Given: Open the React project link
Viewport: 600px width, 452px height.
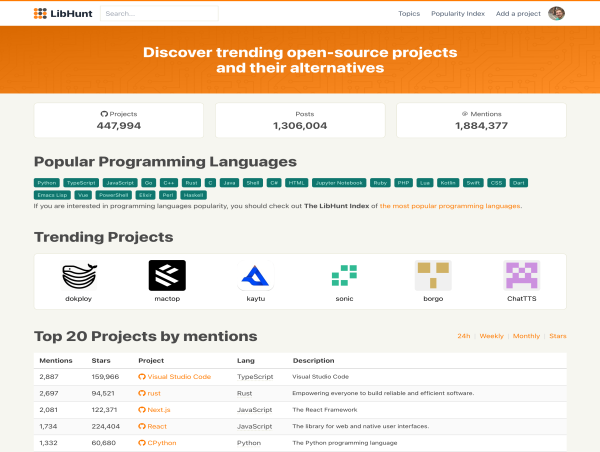Looking at the screenshot, I should pyautogui.click(x=157, y=426).
